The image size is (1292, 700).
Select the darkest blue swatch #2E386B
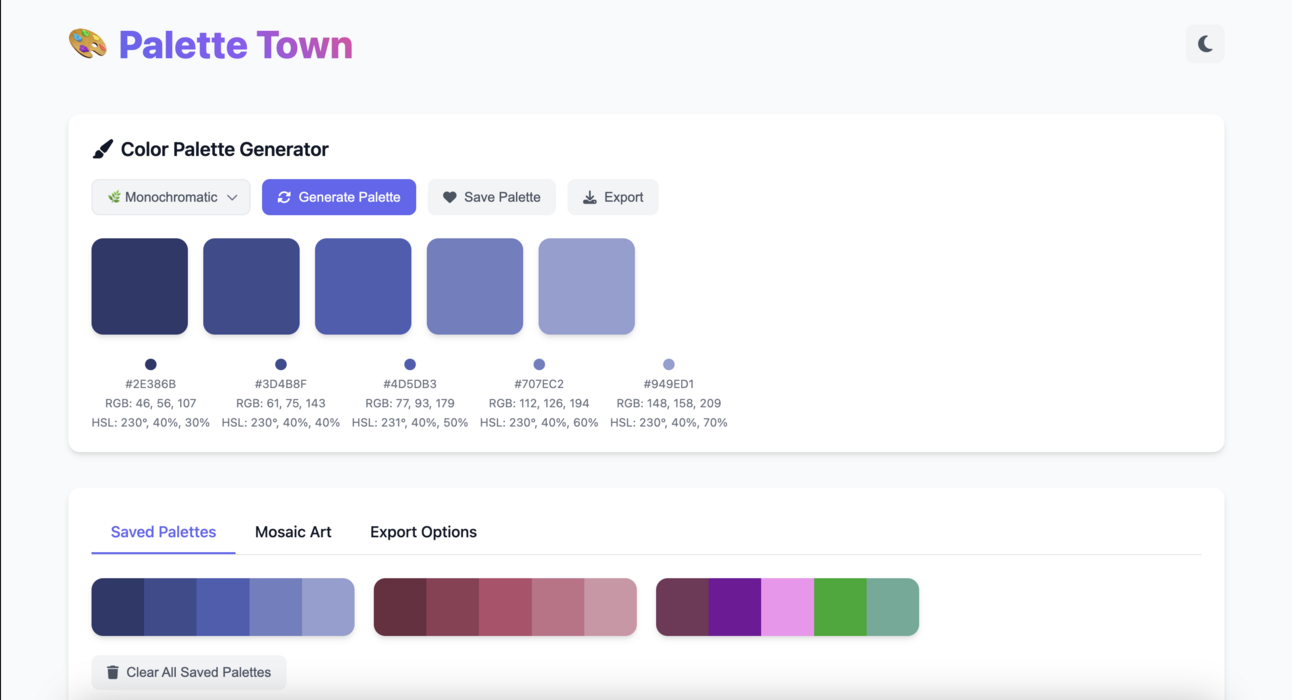pyautogui.click(x=139, y=285)
